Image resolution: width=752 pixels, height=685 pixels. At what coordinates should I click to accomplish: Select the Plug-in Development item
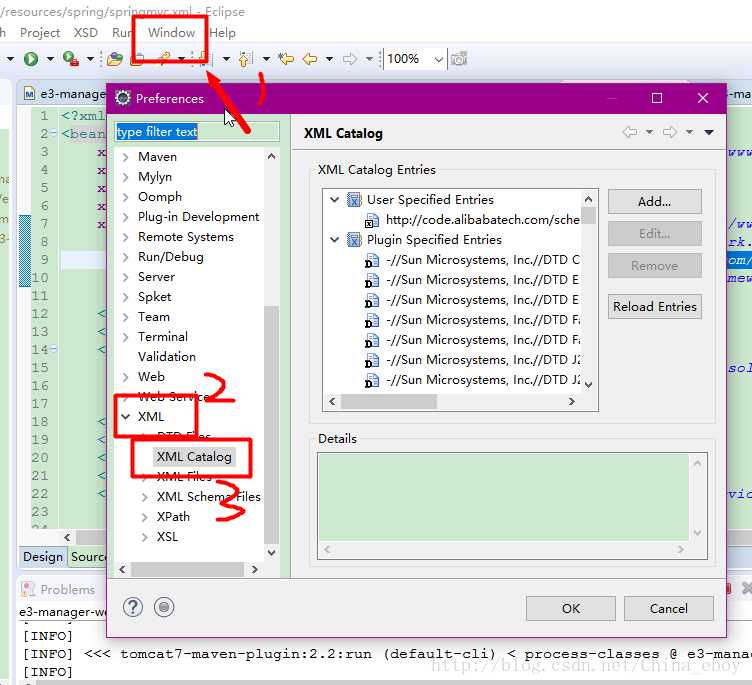tap(199, 217)
